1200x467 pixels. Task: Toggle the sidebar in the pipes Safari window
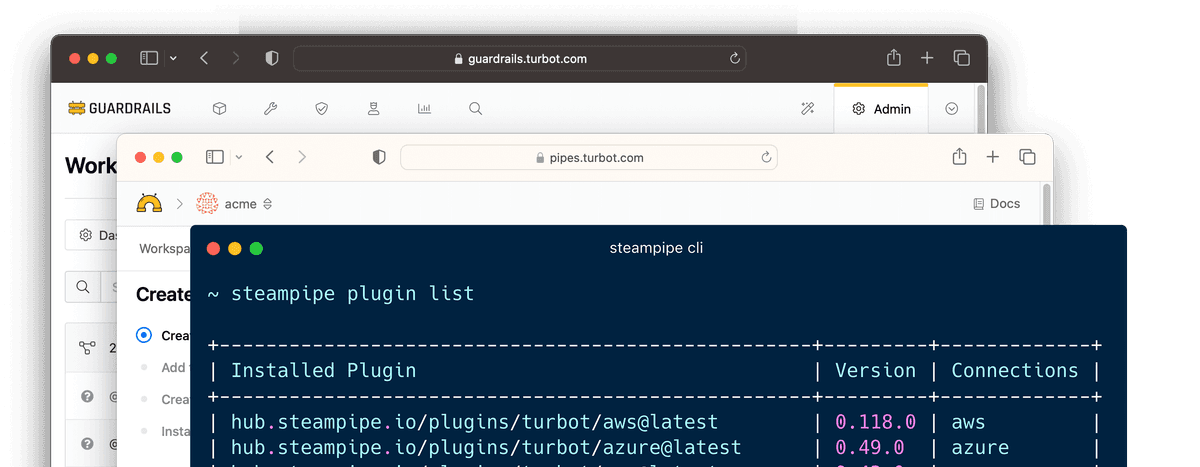215,157
